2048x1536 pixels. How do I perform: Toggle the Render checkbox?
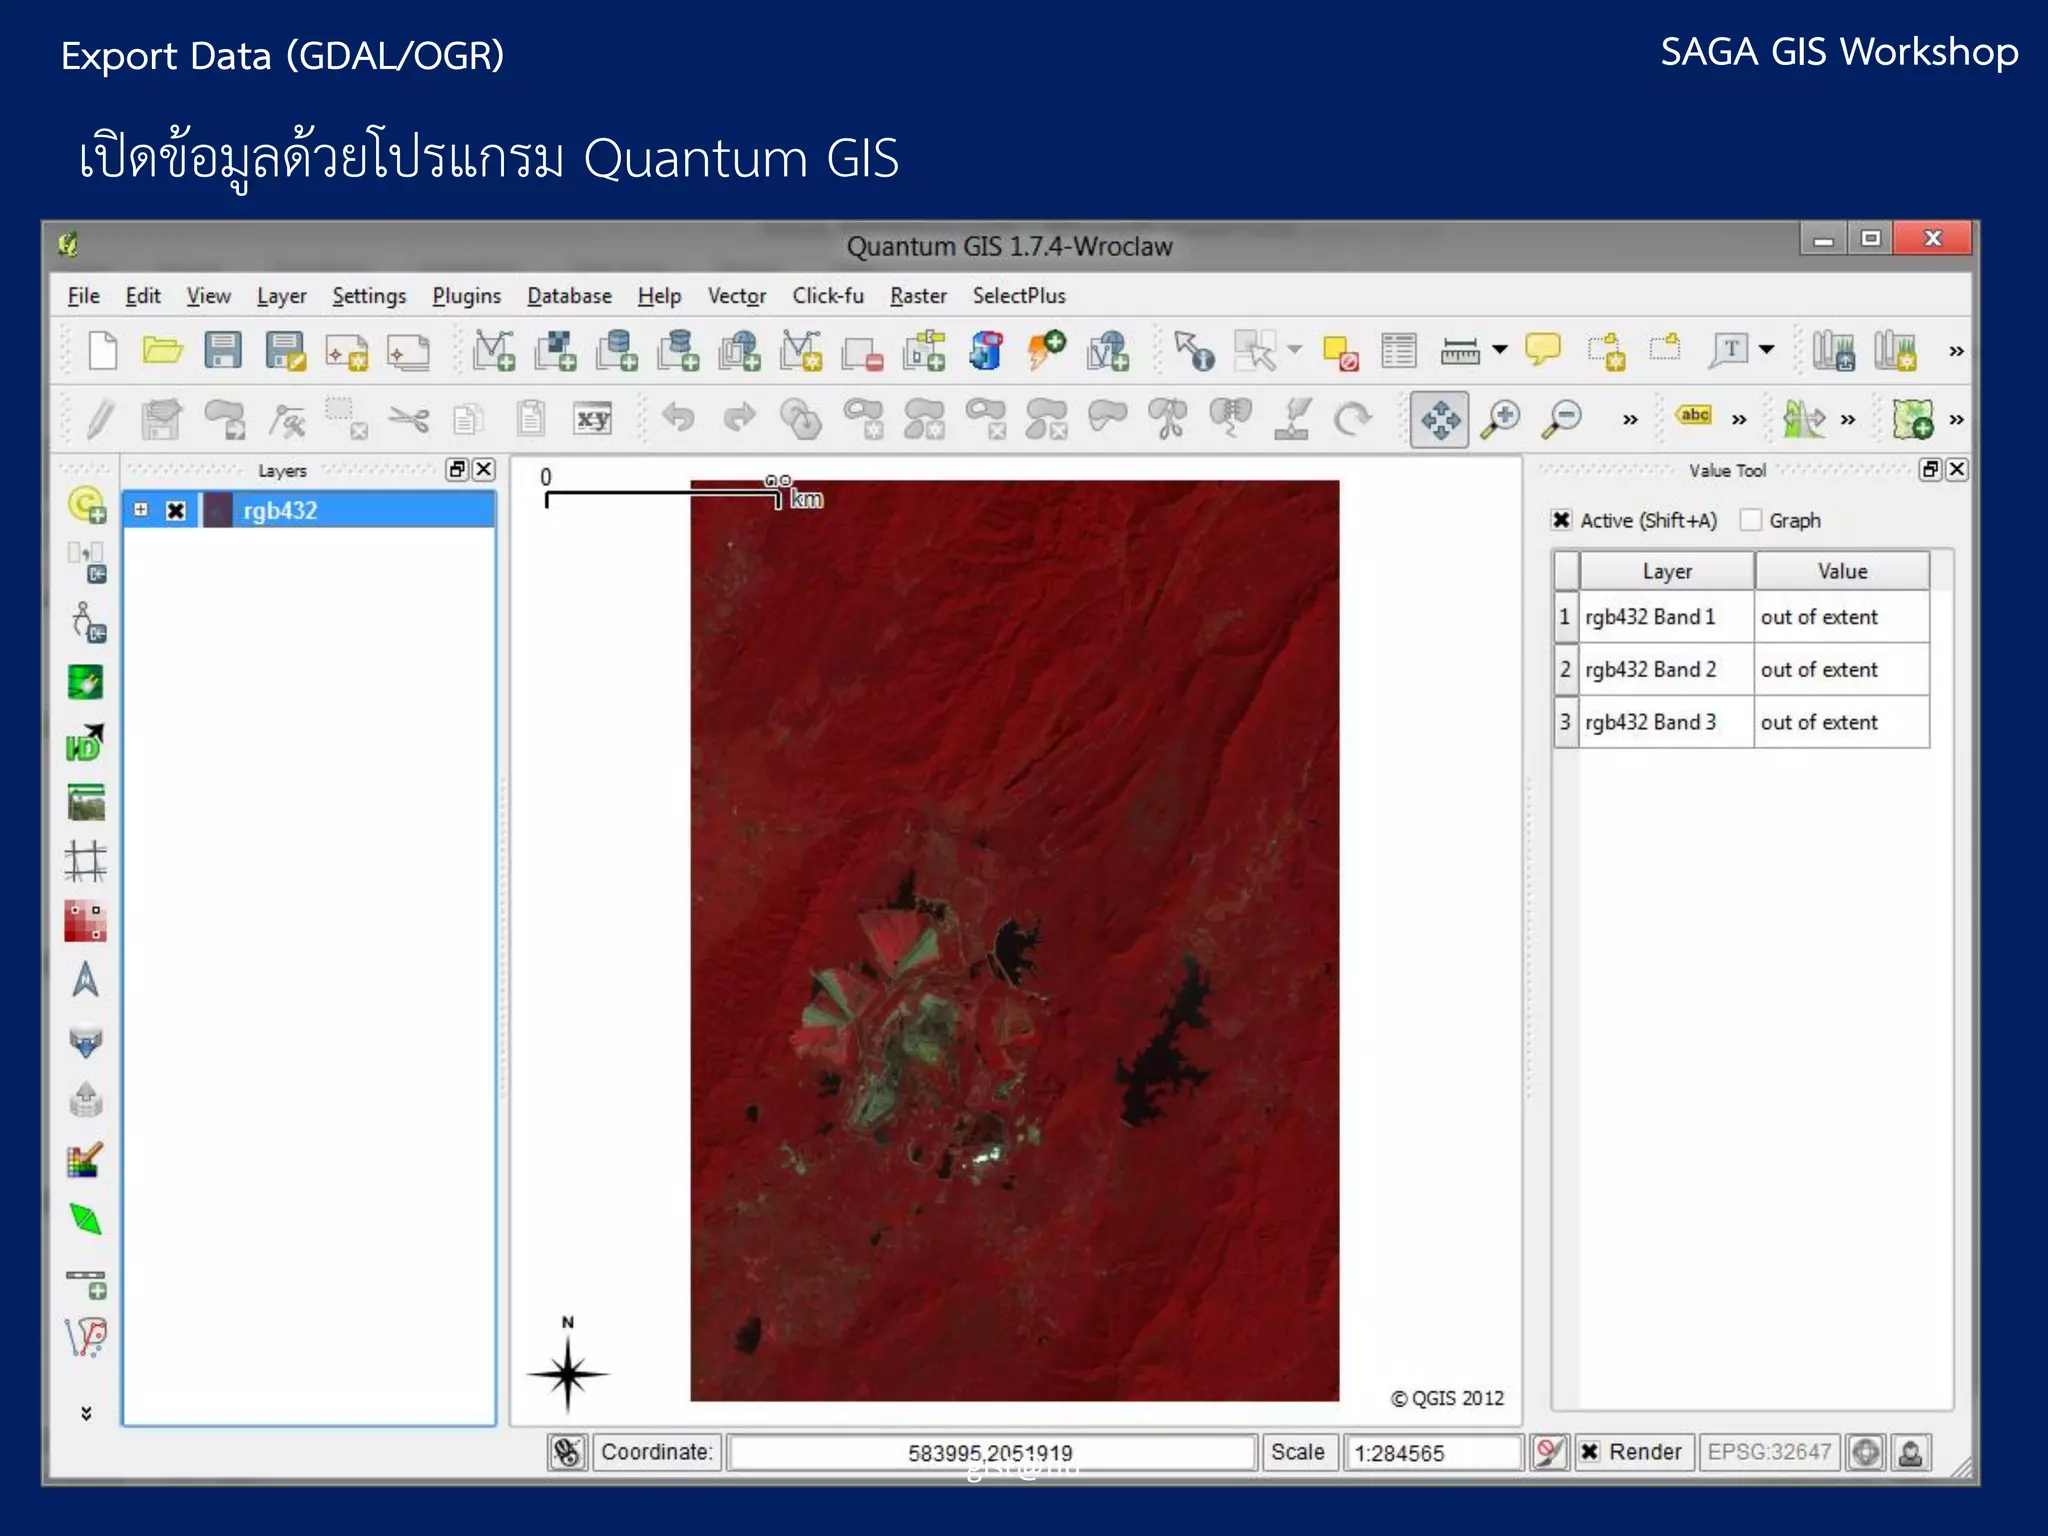coord(1590,1452)
